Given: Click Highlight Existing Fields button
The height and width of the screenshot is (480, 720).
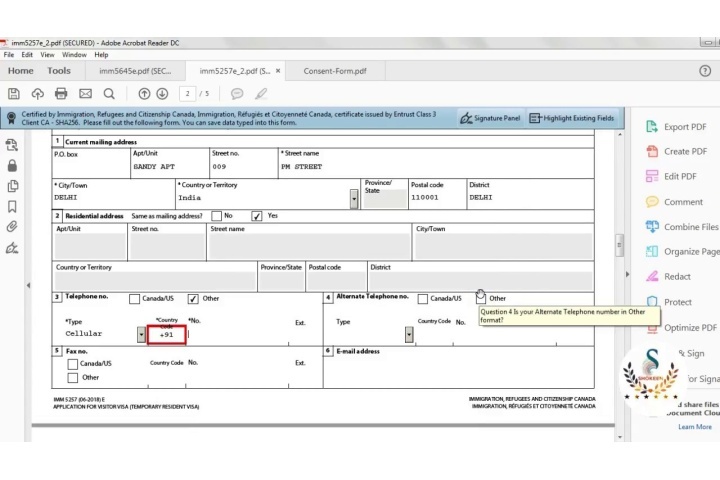Looking at the screenshot, I should (x=572, y=118).
